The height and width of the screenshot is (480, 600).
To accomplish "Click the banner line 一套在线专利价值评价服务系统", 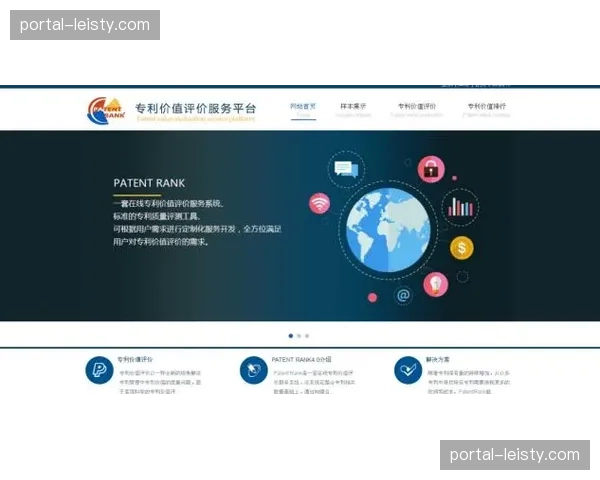I will pyautogui.click(x=168, y=203).
